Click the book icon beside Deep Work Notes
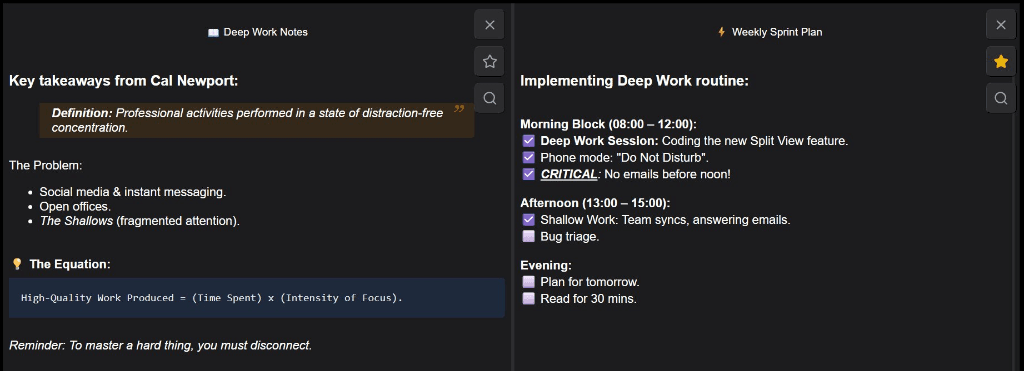The image size is (1024, 371). tap(213, 33)
